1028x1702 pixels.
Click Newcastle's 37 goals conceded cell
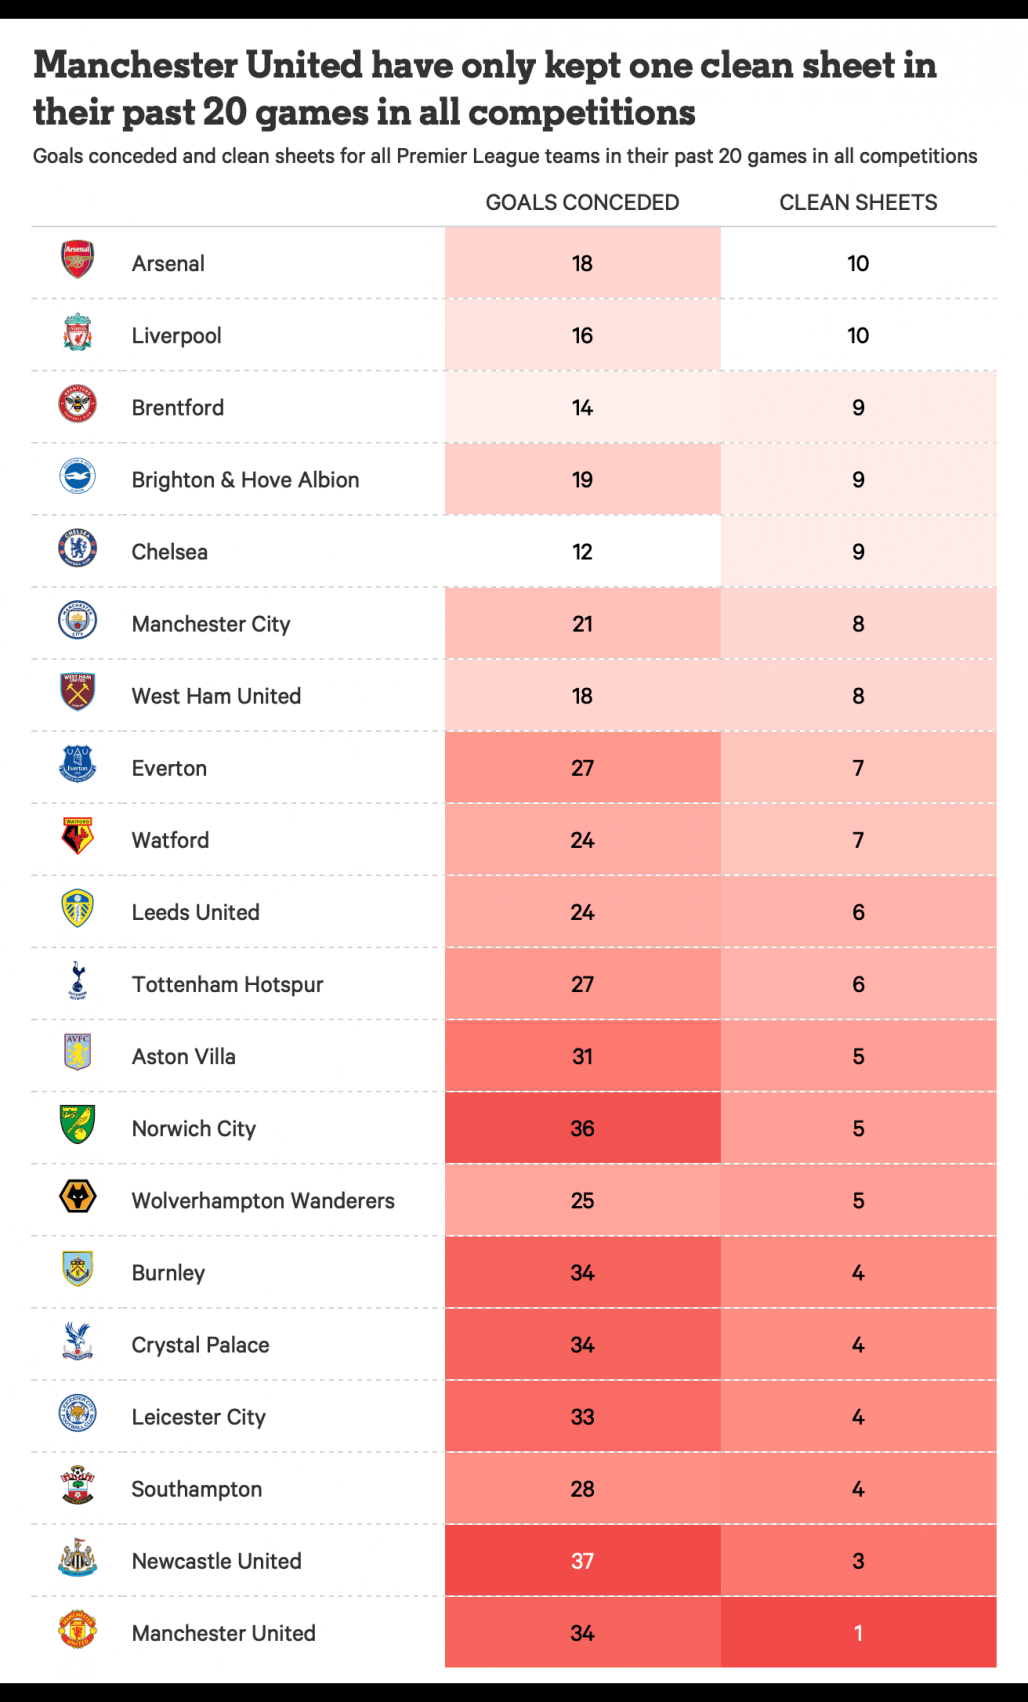click(x=582, y=1561)
